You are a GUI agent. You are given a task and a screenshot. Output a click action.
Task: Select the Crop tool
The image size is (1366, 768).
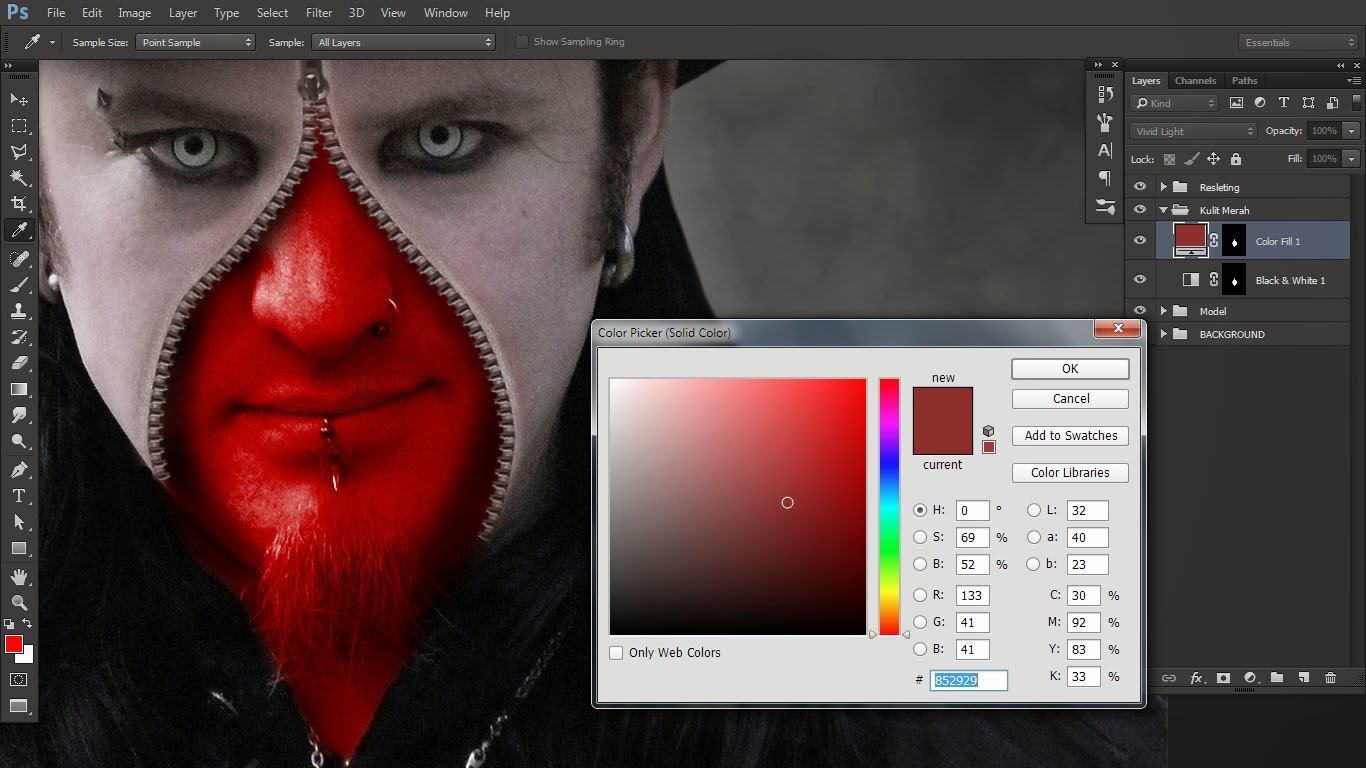(19, 204)
